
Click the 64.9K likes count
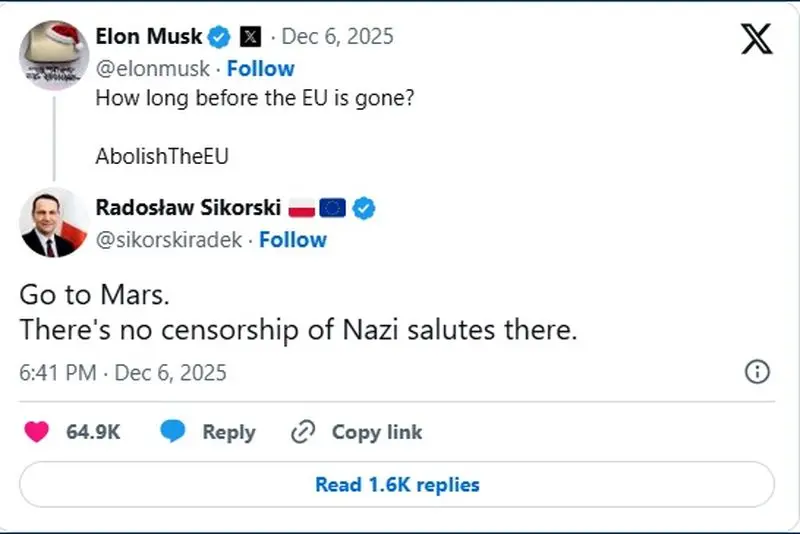[93, 432]
